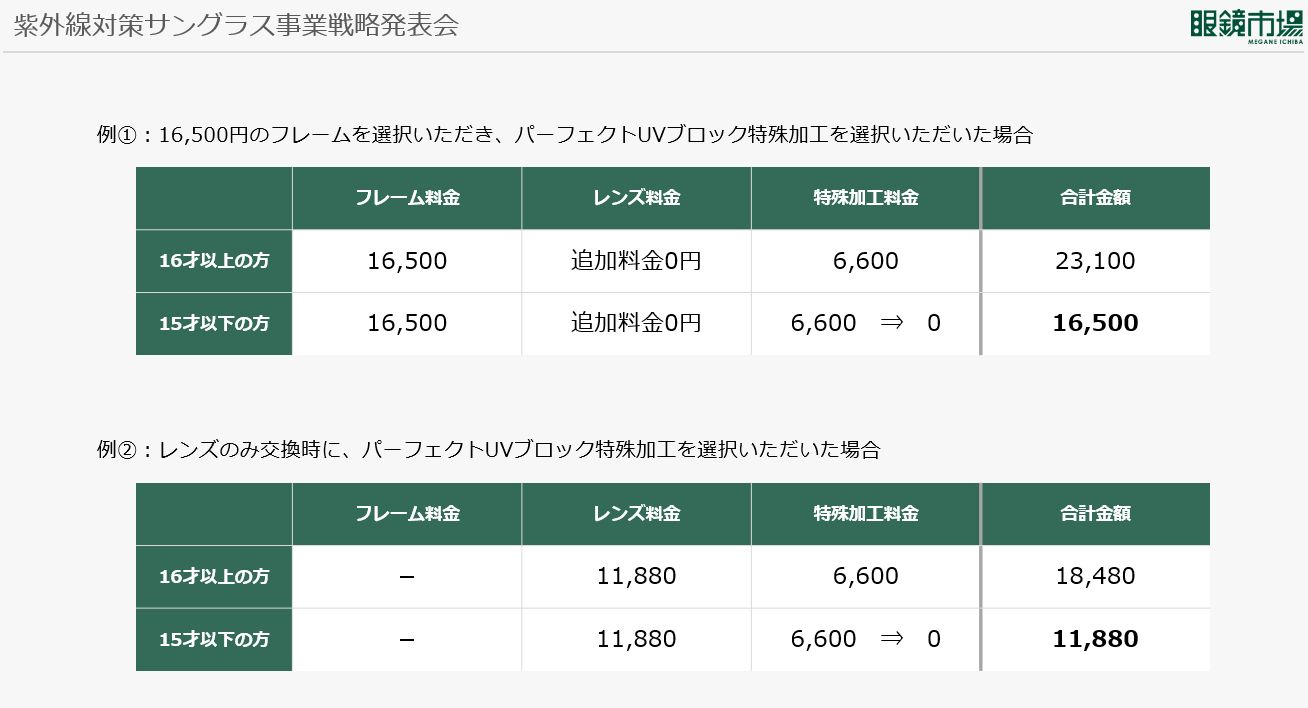This screenshot has height=708, width=1308.
Task: Select the 例① description heading text
Action: (565, 135)
